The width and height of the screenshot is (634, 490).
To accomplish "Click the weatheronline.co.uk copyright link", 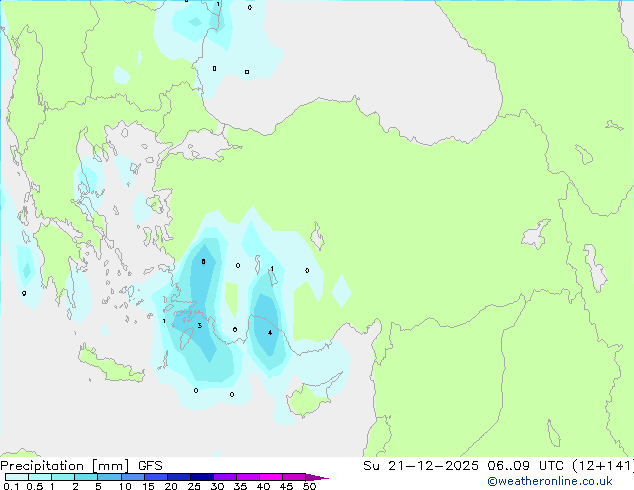I will [x=550, y=481].
